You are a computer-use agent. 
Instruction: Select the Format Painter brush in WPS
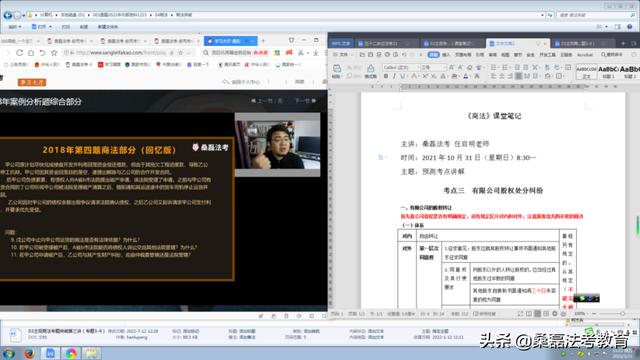click(371, 69)
